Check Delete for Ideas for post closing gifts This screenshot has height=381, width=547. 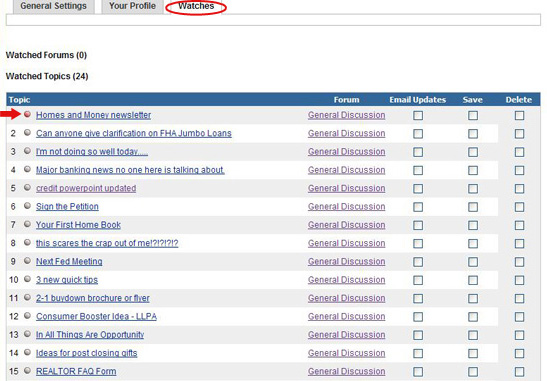(x=519, y=353)
